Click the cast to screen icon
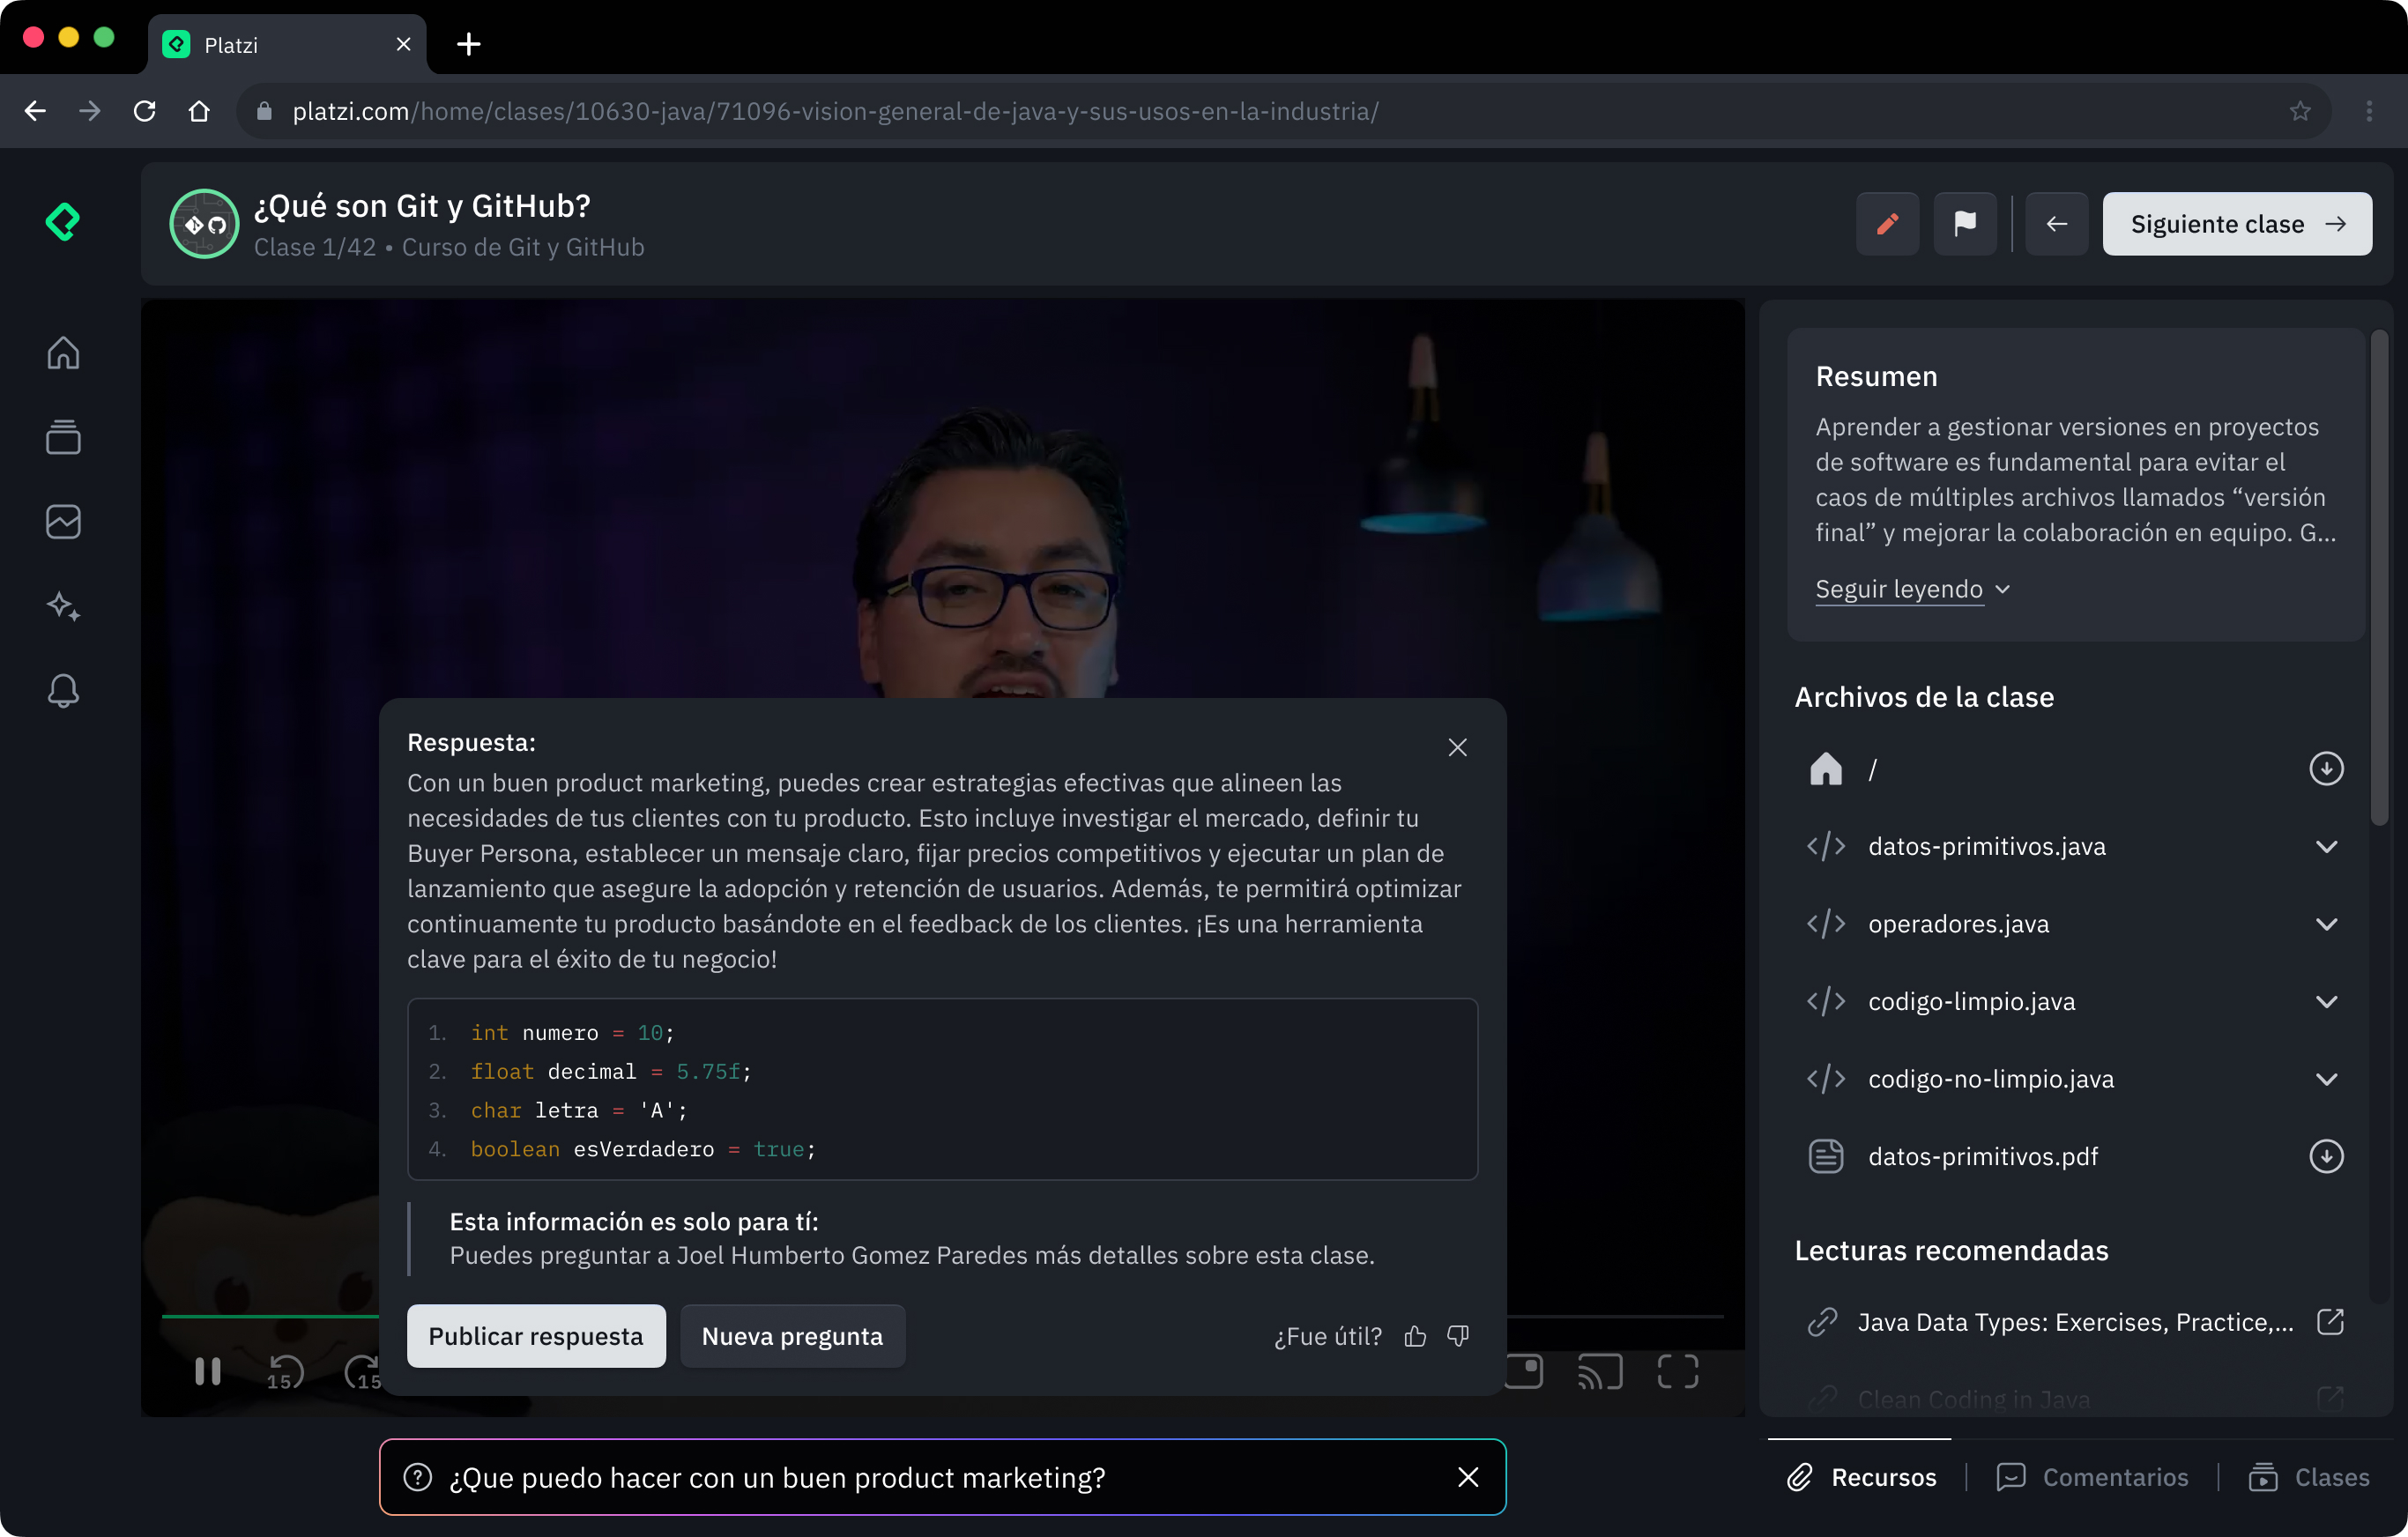The width and height of the screenshot is (2408, 1537). (1599, 1372)
